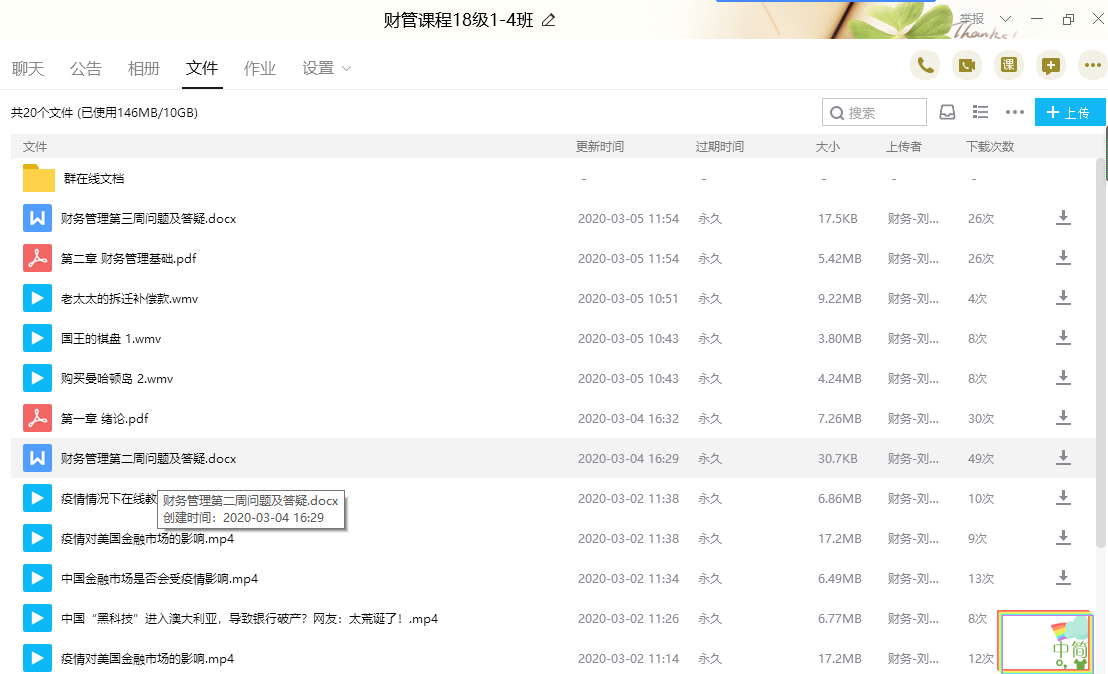Viewport: 1108px width, 674px height.
Task: Click the play icon of 购买曼哈顿岛 2.wmv
Action: click(x=37, y=378)
